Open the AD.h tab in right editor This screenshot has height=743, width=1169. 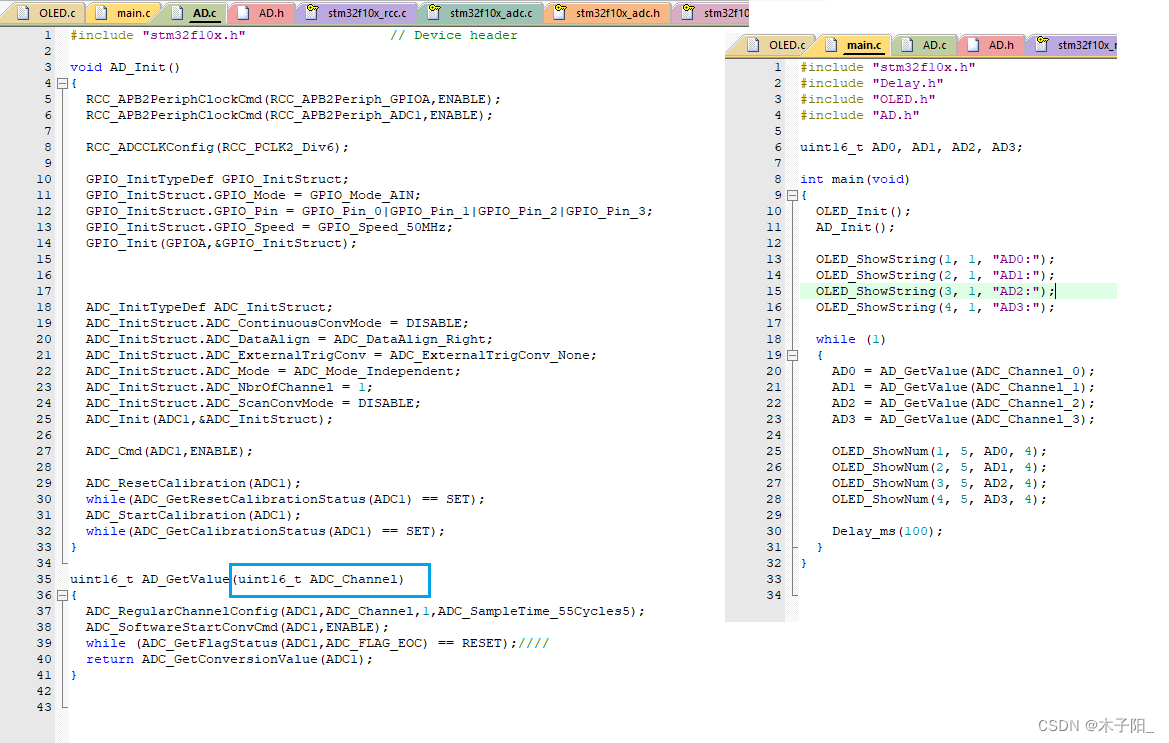point(992,45)
